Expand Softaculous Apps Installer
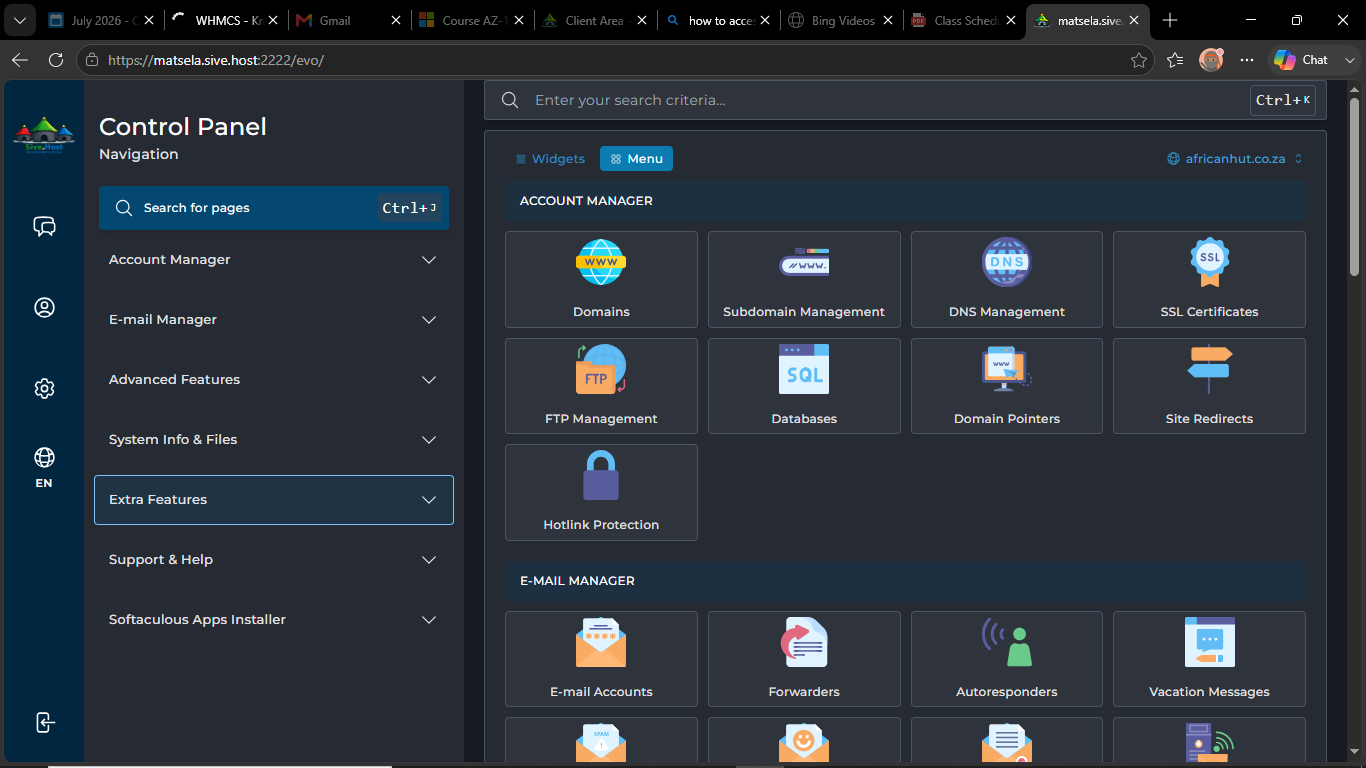Screen dimensions: 1366x768 (274, 620)
